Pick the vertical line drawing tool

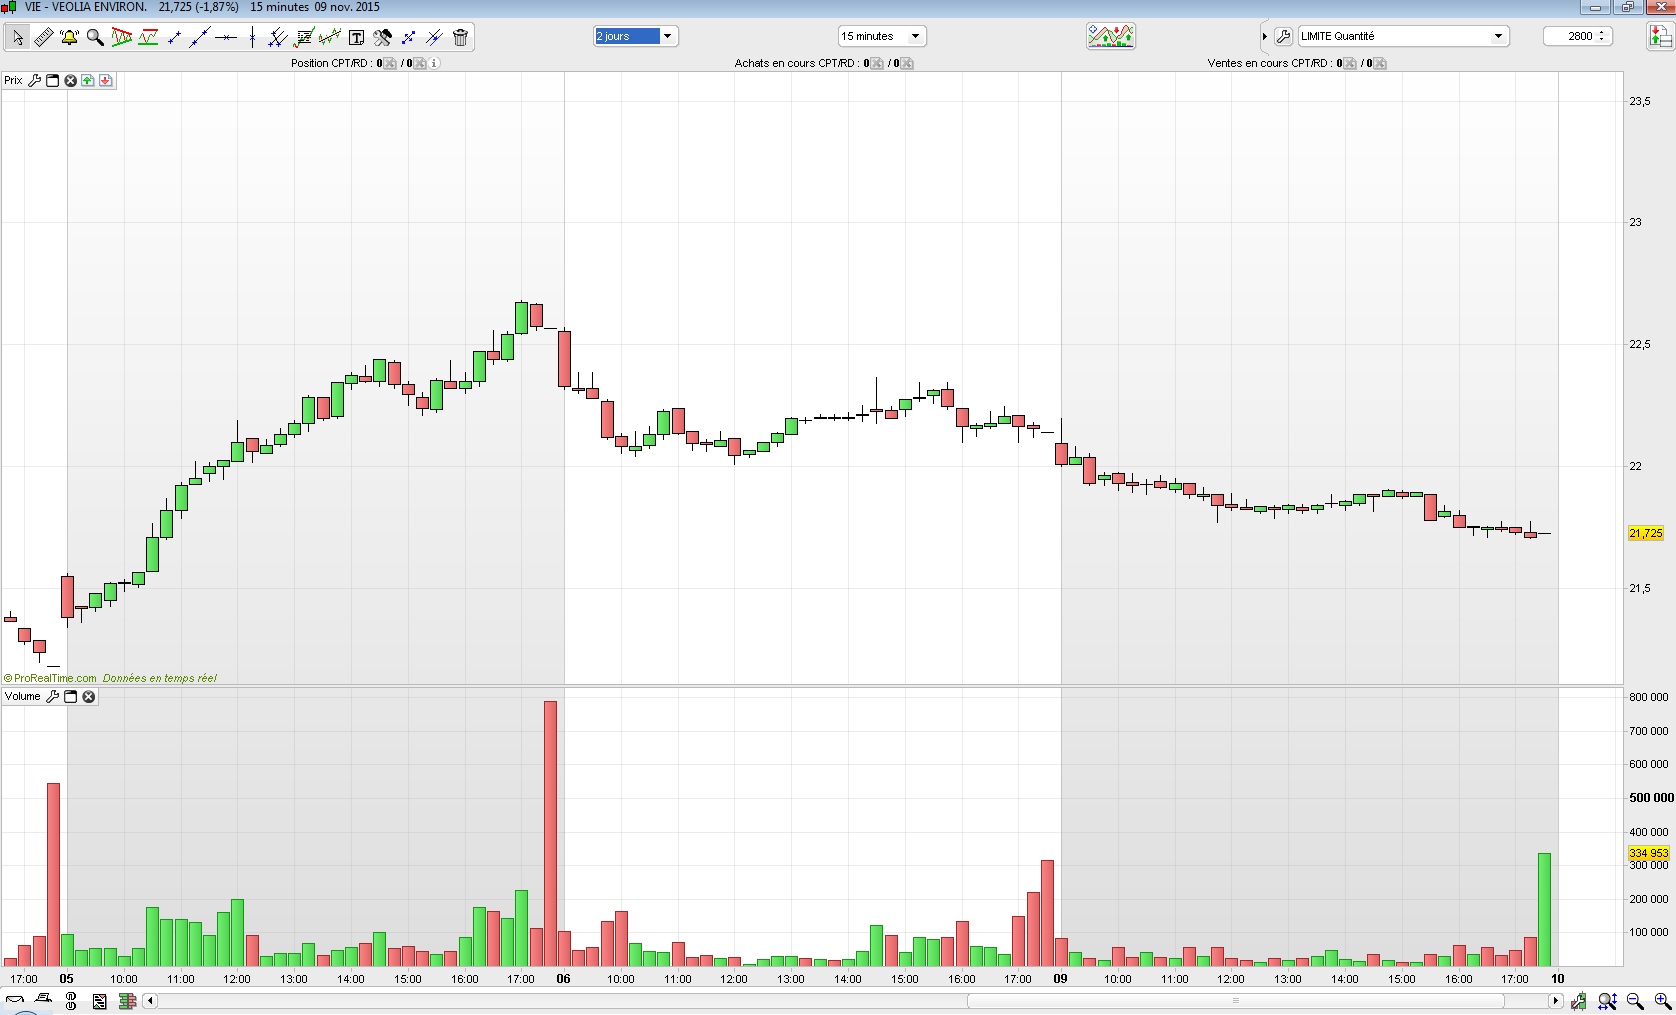(252, 37)
